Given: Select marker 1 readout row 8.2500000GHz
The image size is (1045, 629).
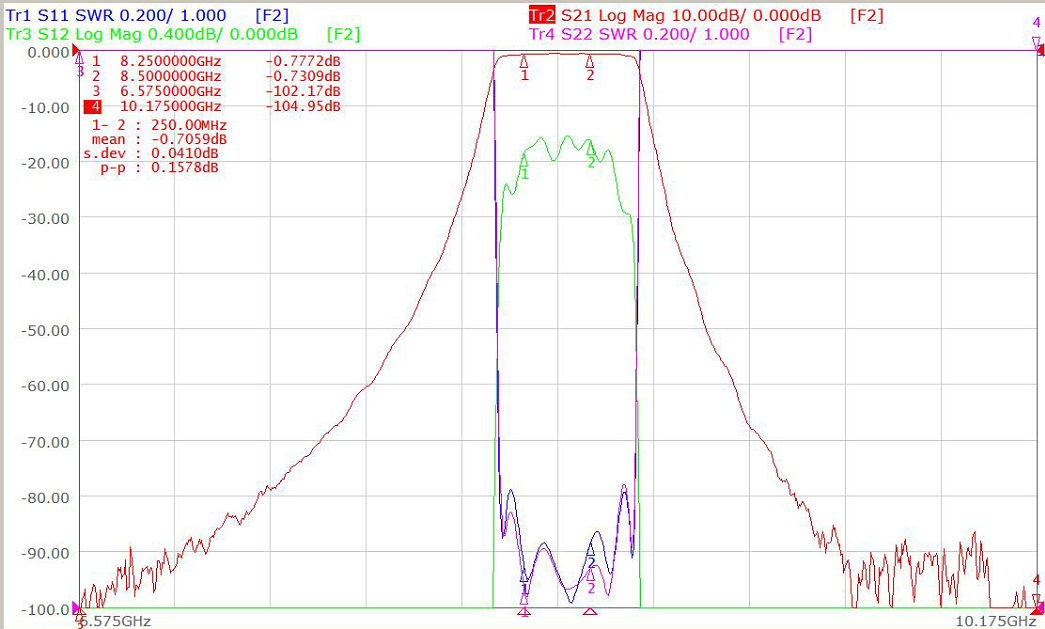Looking at the screenshot, I should pos(216,61).
